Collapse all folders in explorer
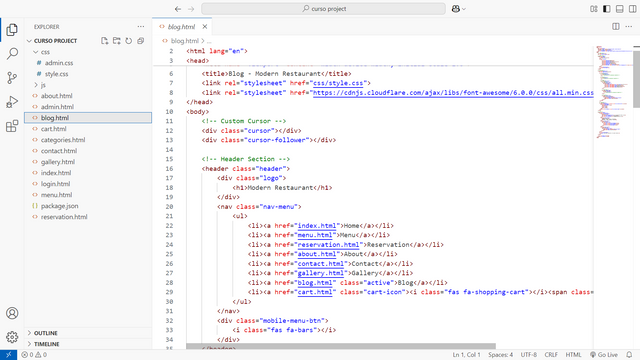 pyautogui.click(x=140, y=41)
